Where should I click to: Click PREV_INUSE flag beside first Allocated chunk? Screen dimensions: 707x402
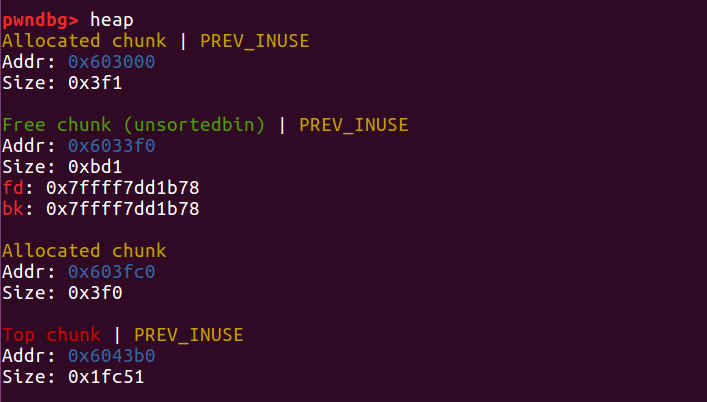coord(255,41)
